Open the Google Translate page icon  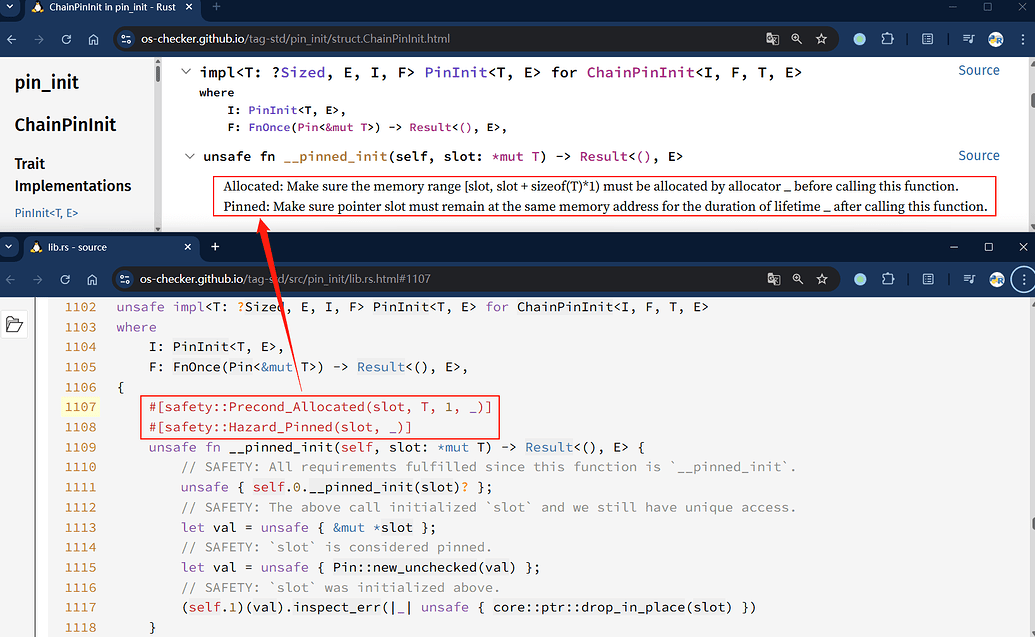[x=773, y=38]
